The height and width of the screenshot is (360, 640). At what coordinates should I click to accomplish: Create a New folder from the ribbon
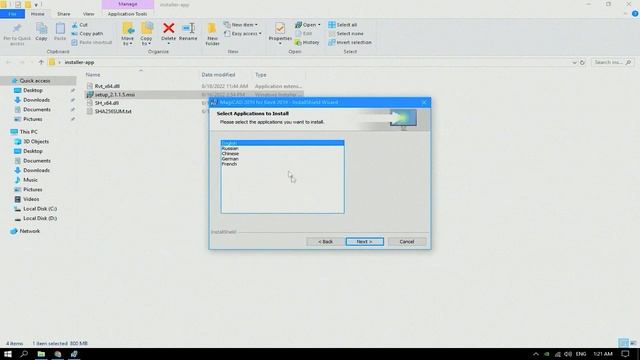[x=212, y=34]
